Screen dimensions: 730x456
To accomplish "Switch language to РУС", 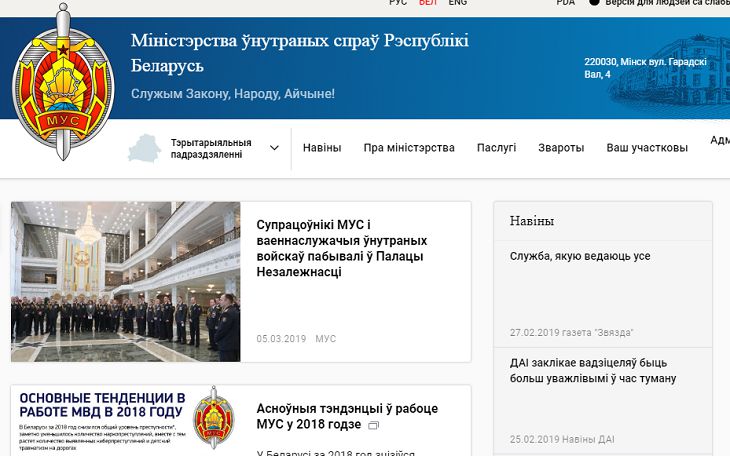I will pyautogui.click(x=398, y=3).
